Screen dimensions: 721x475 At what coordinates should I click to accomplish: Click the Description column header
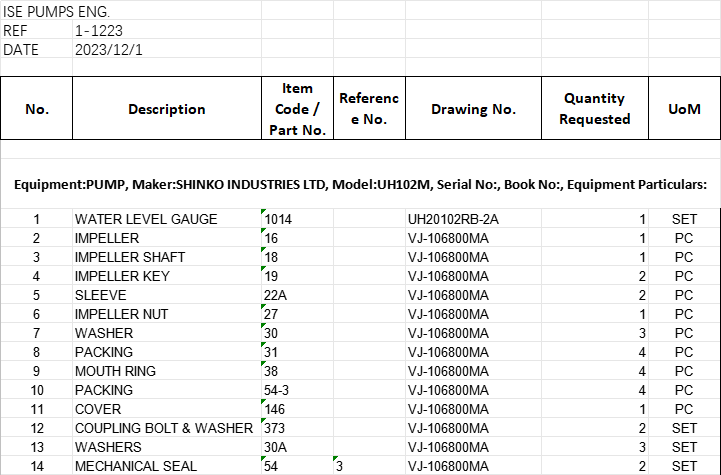pyautogui.click(x=166, y=109)
